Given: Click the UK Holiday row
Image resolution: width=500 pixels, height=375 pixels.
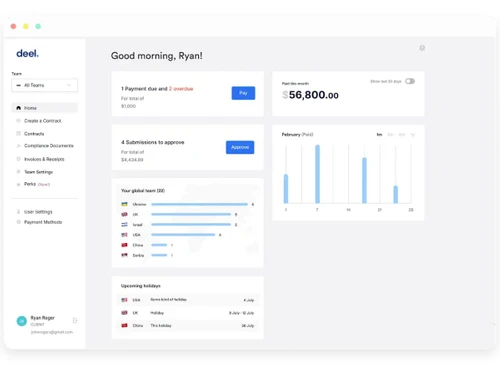Looking at the screenshot, I should (x=188, y=313).
